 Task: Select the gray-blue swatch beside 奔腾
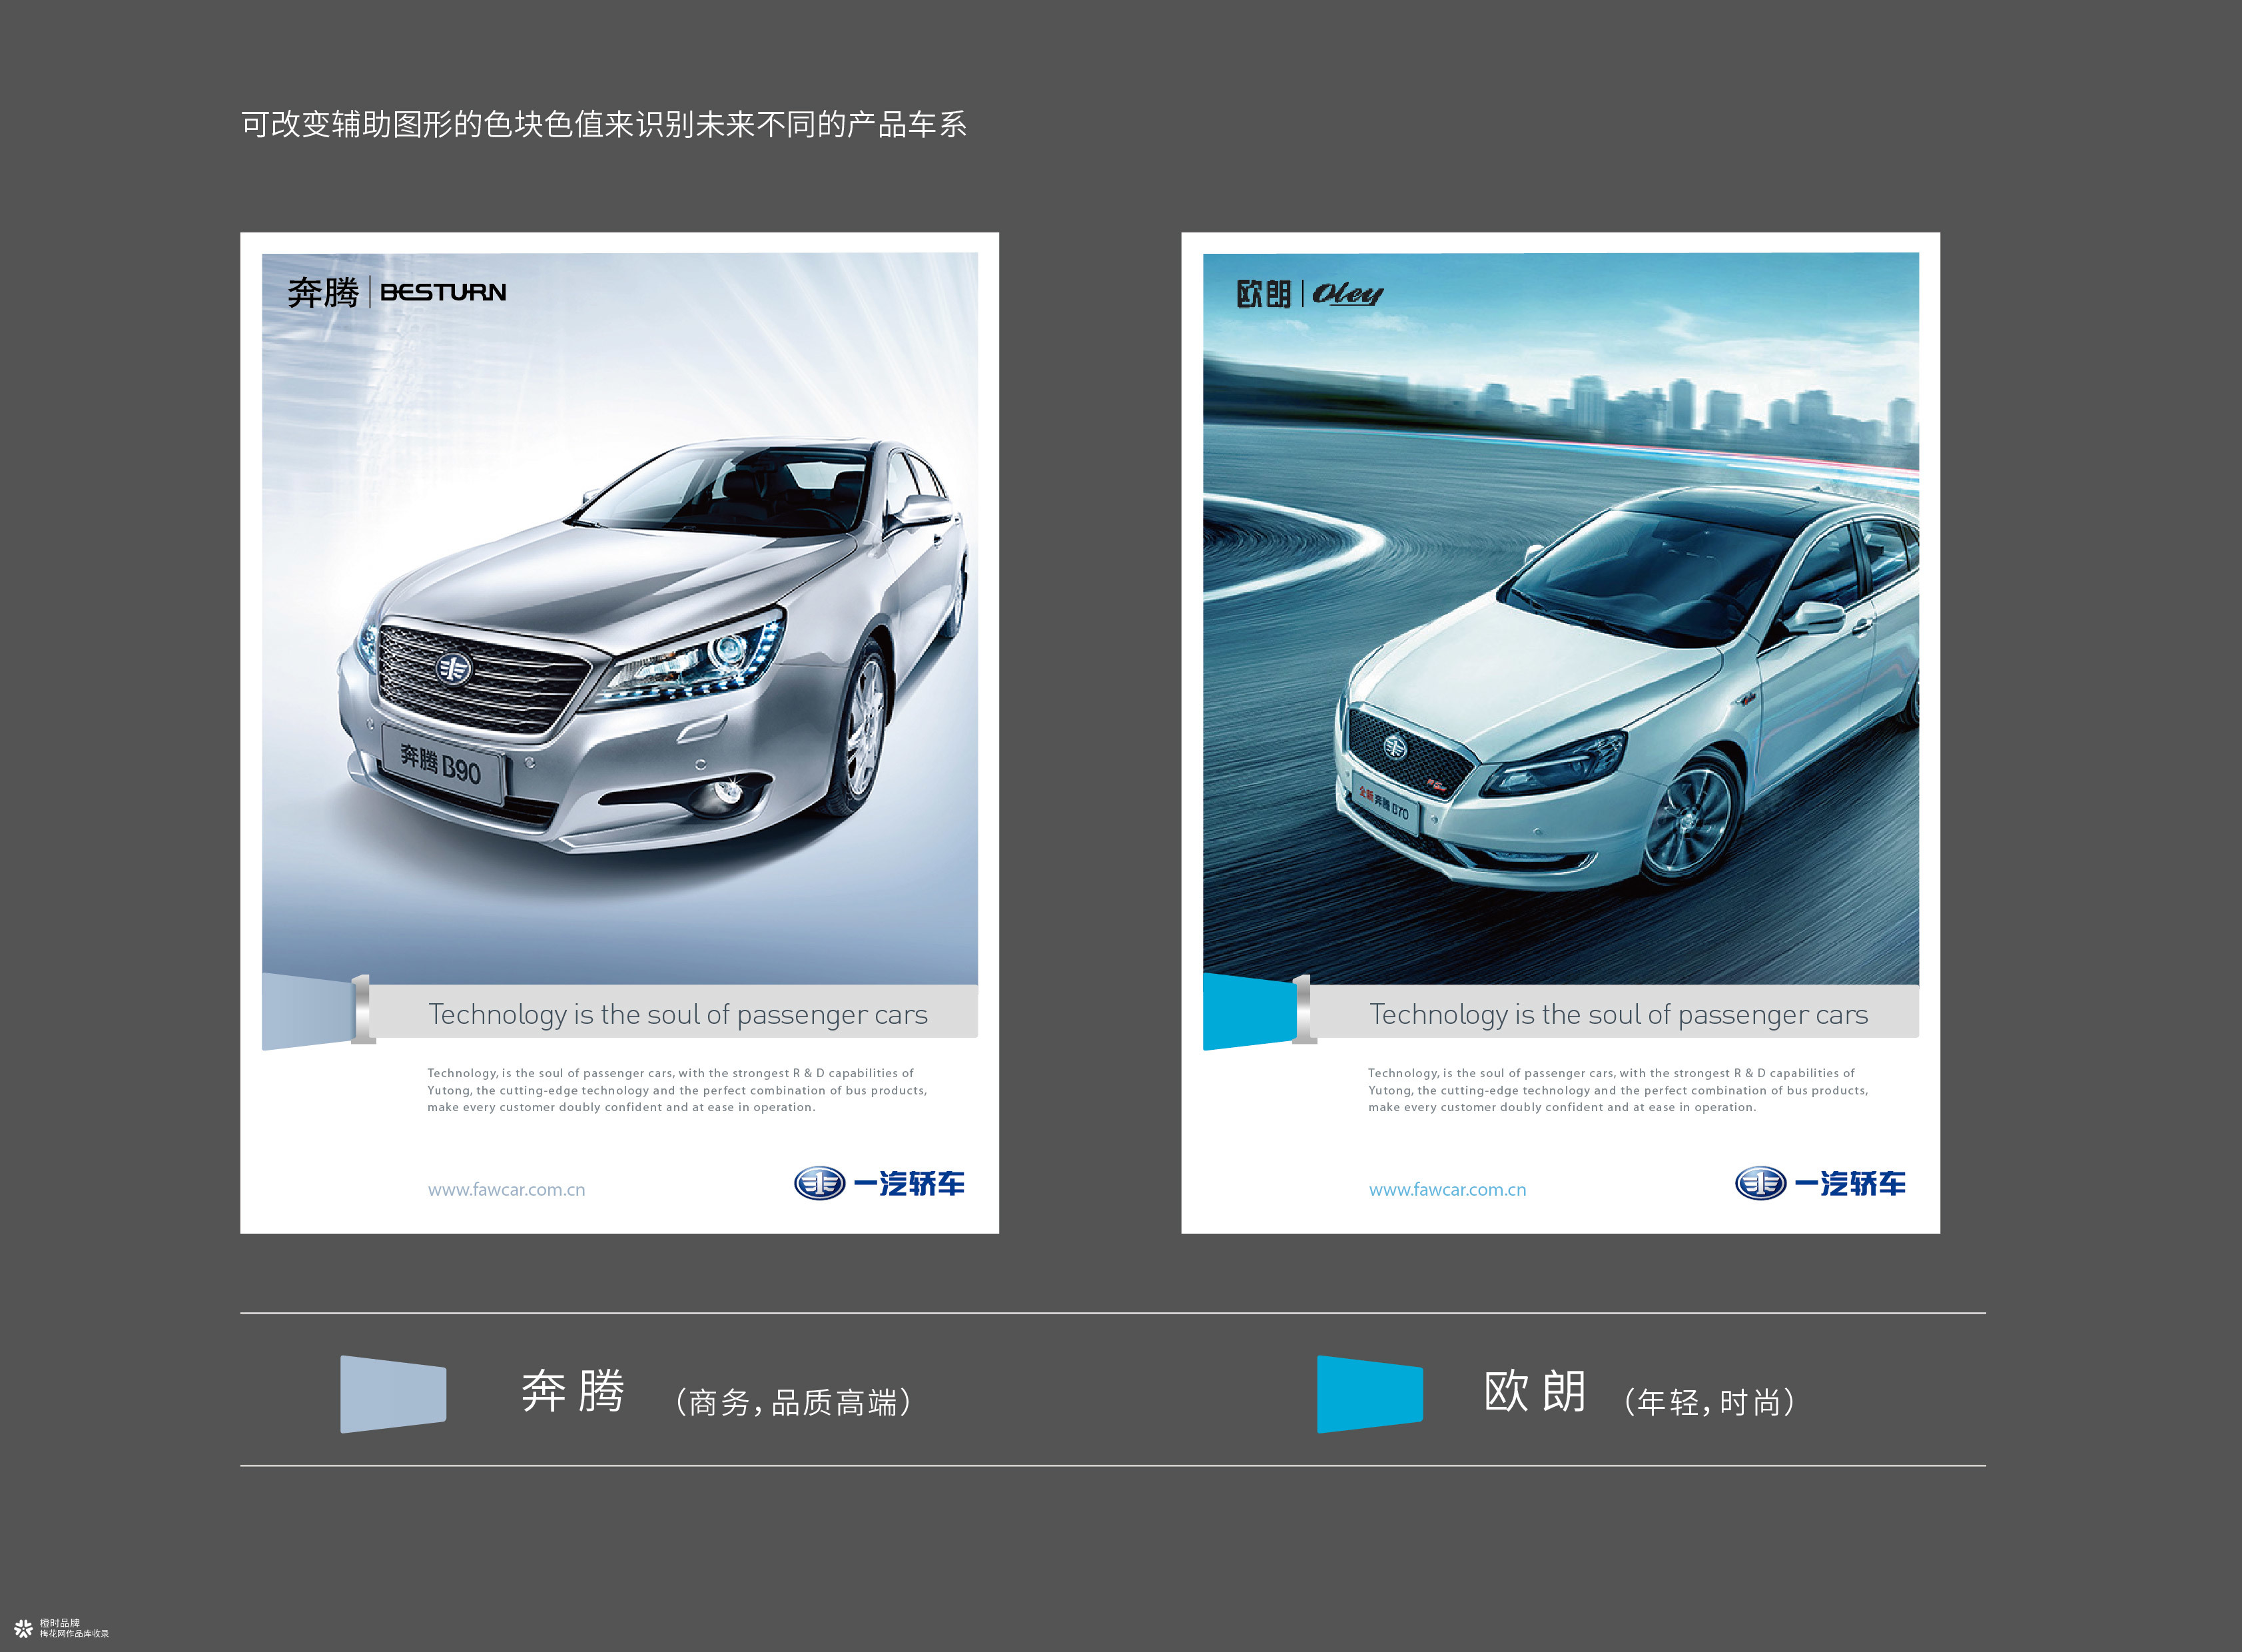tap(393, 1394)
